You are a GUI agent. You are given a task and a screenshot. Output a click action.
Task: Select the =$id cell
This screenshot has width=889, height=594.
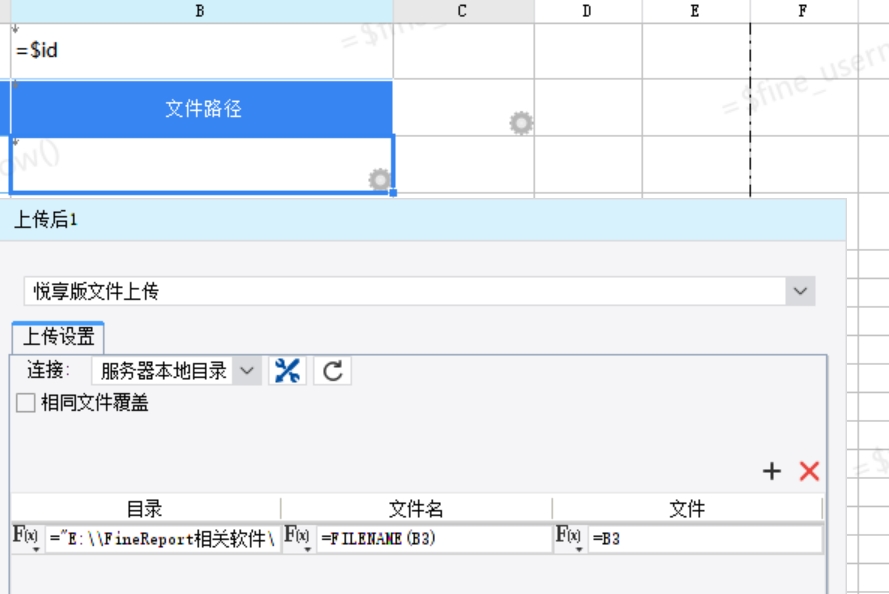click(x=202, y=51)
